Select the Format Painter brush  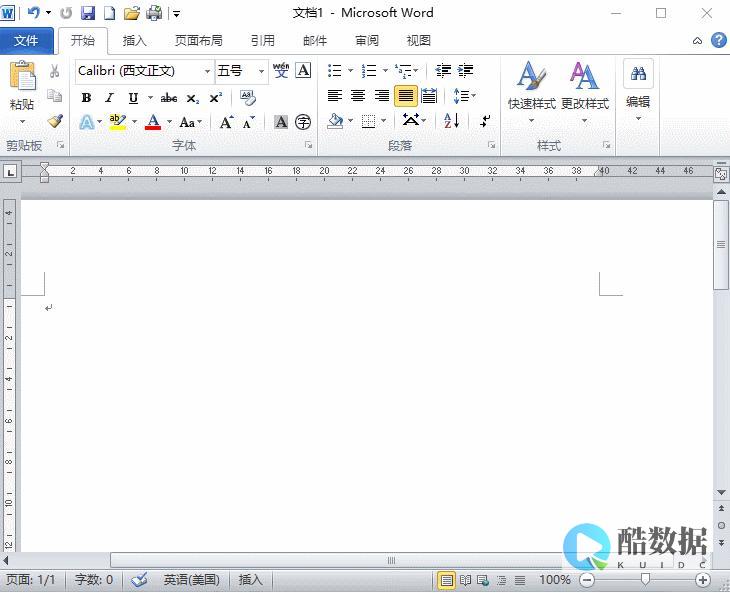pyautogui.click(x=55, y=121)
